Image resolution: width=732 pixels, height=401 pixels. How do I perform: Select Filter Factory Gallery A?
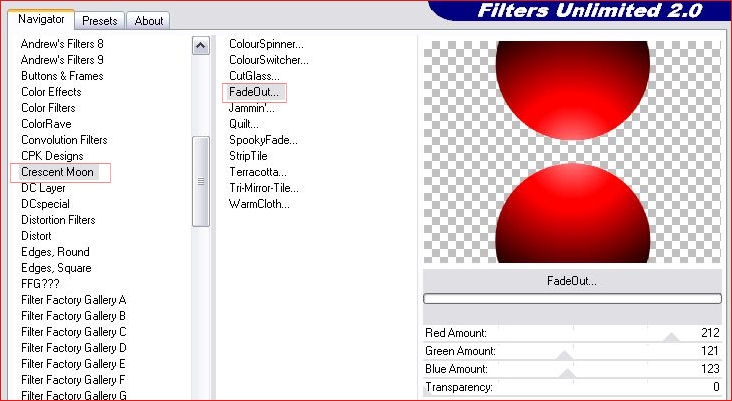click(x=74, y=300)
